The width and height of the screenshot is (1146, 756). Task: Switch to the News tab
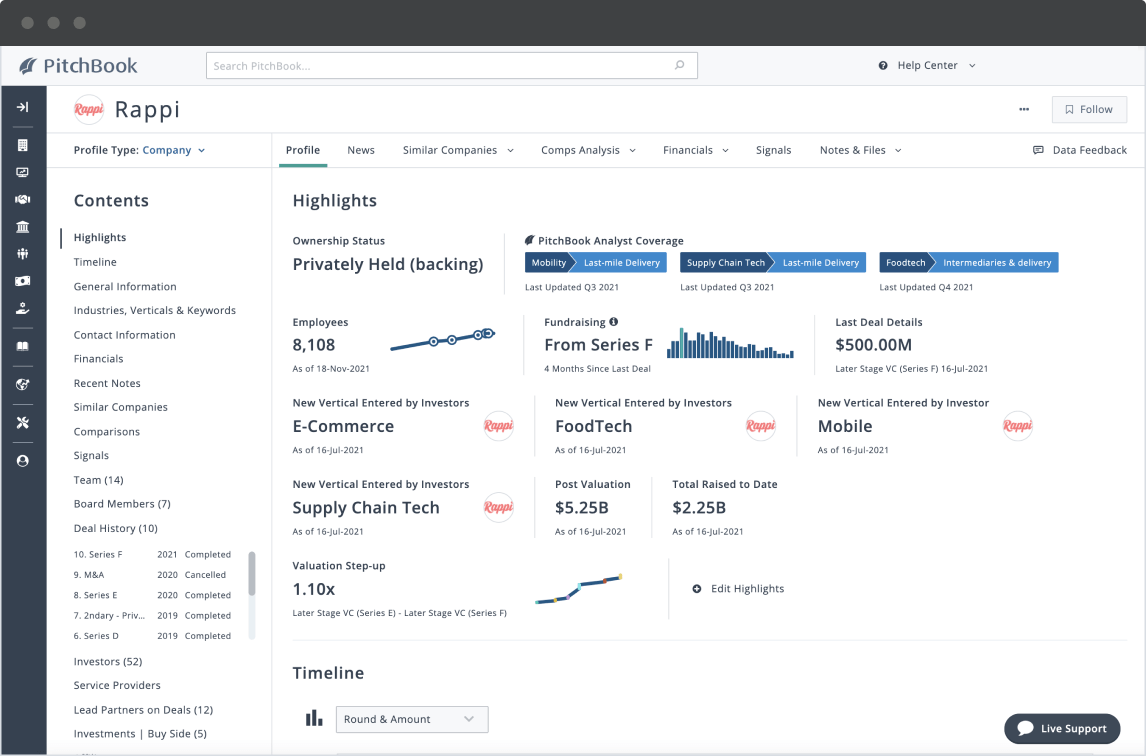[361, 150]
